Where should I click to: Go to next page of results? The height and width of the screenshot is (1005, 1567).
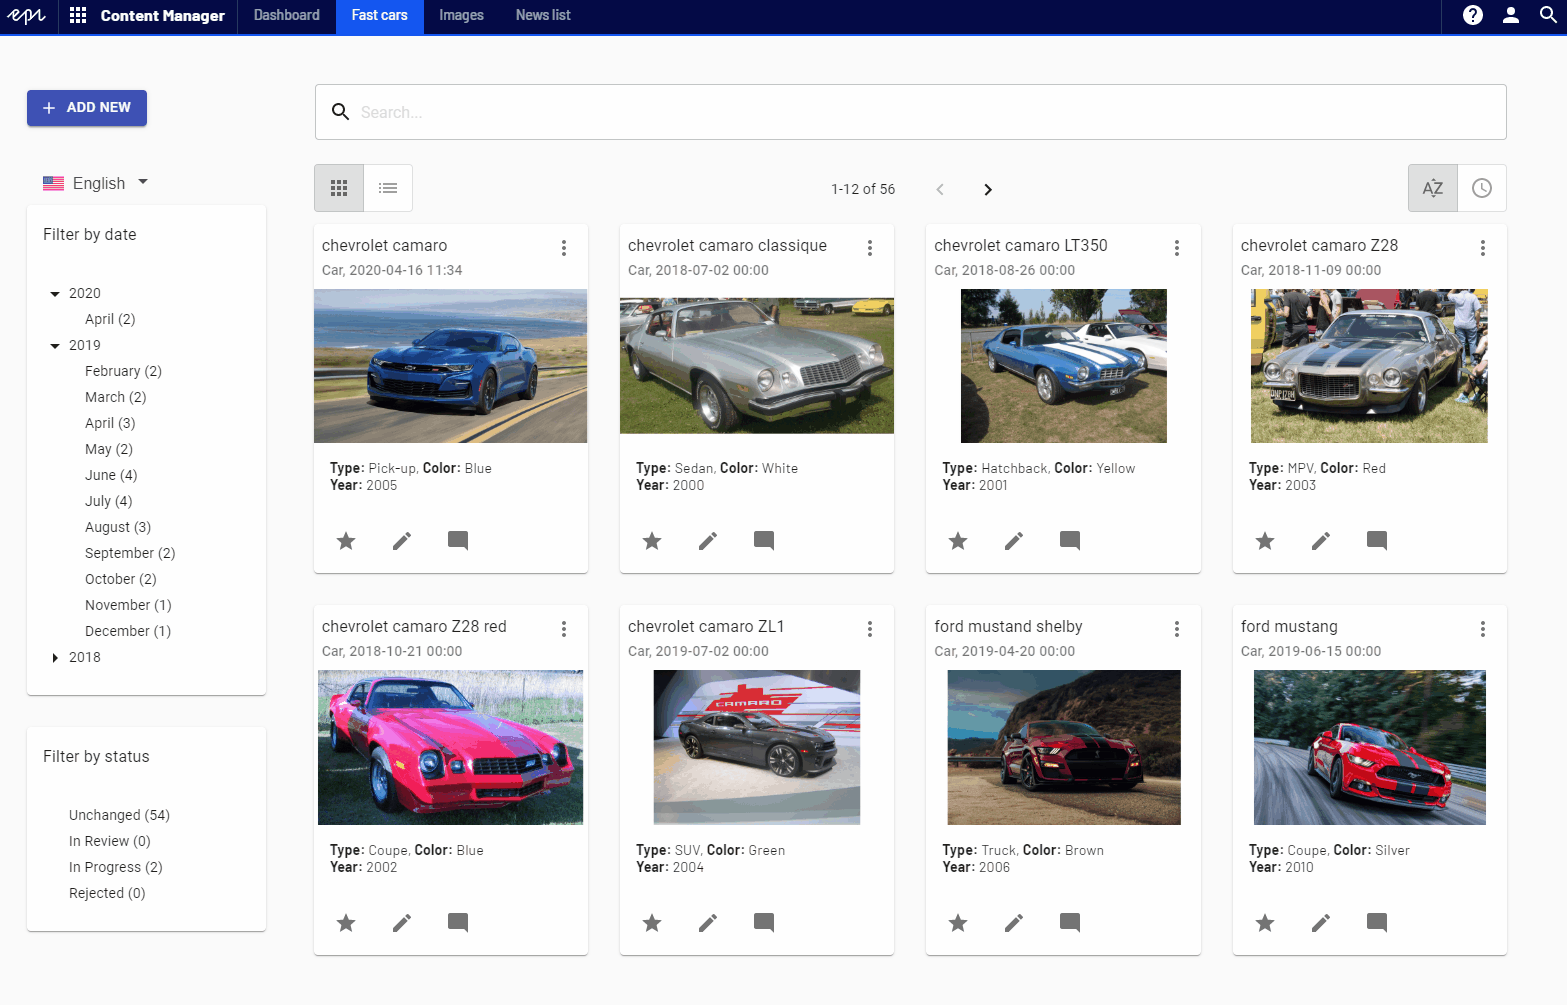point(988,189)
